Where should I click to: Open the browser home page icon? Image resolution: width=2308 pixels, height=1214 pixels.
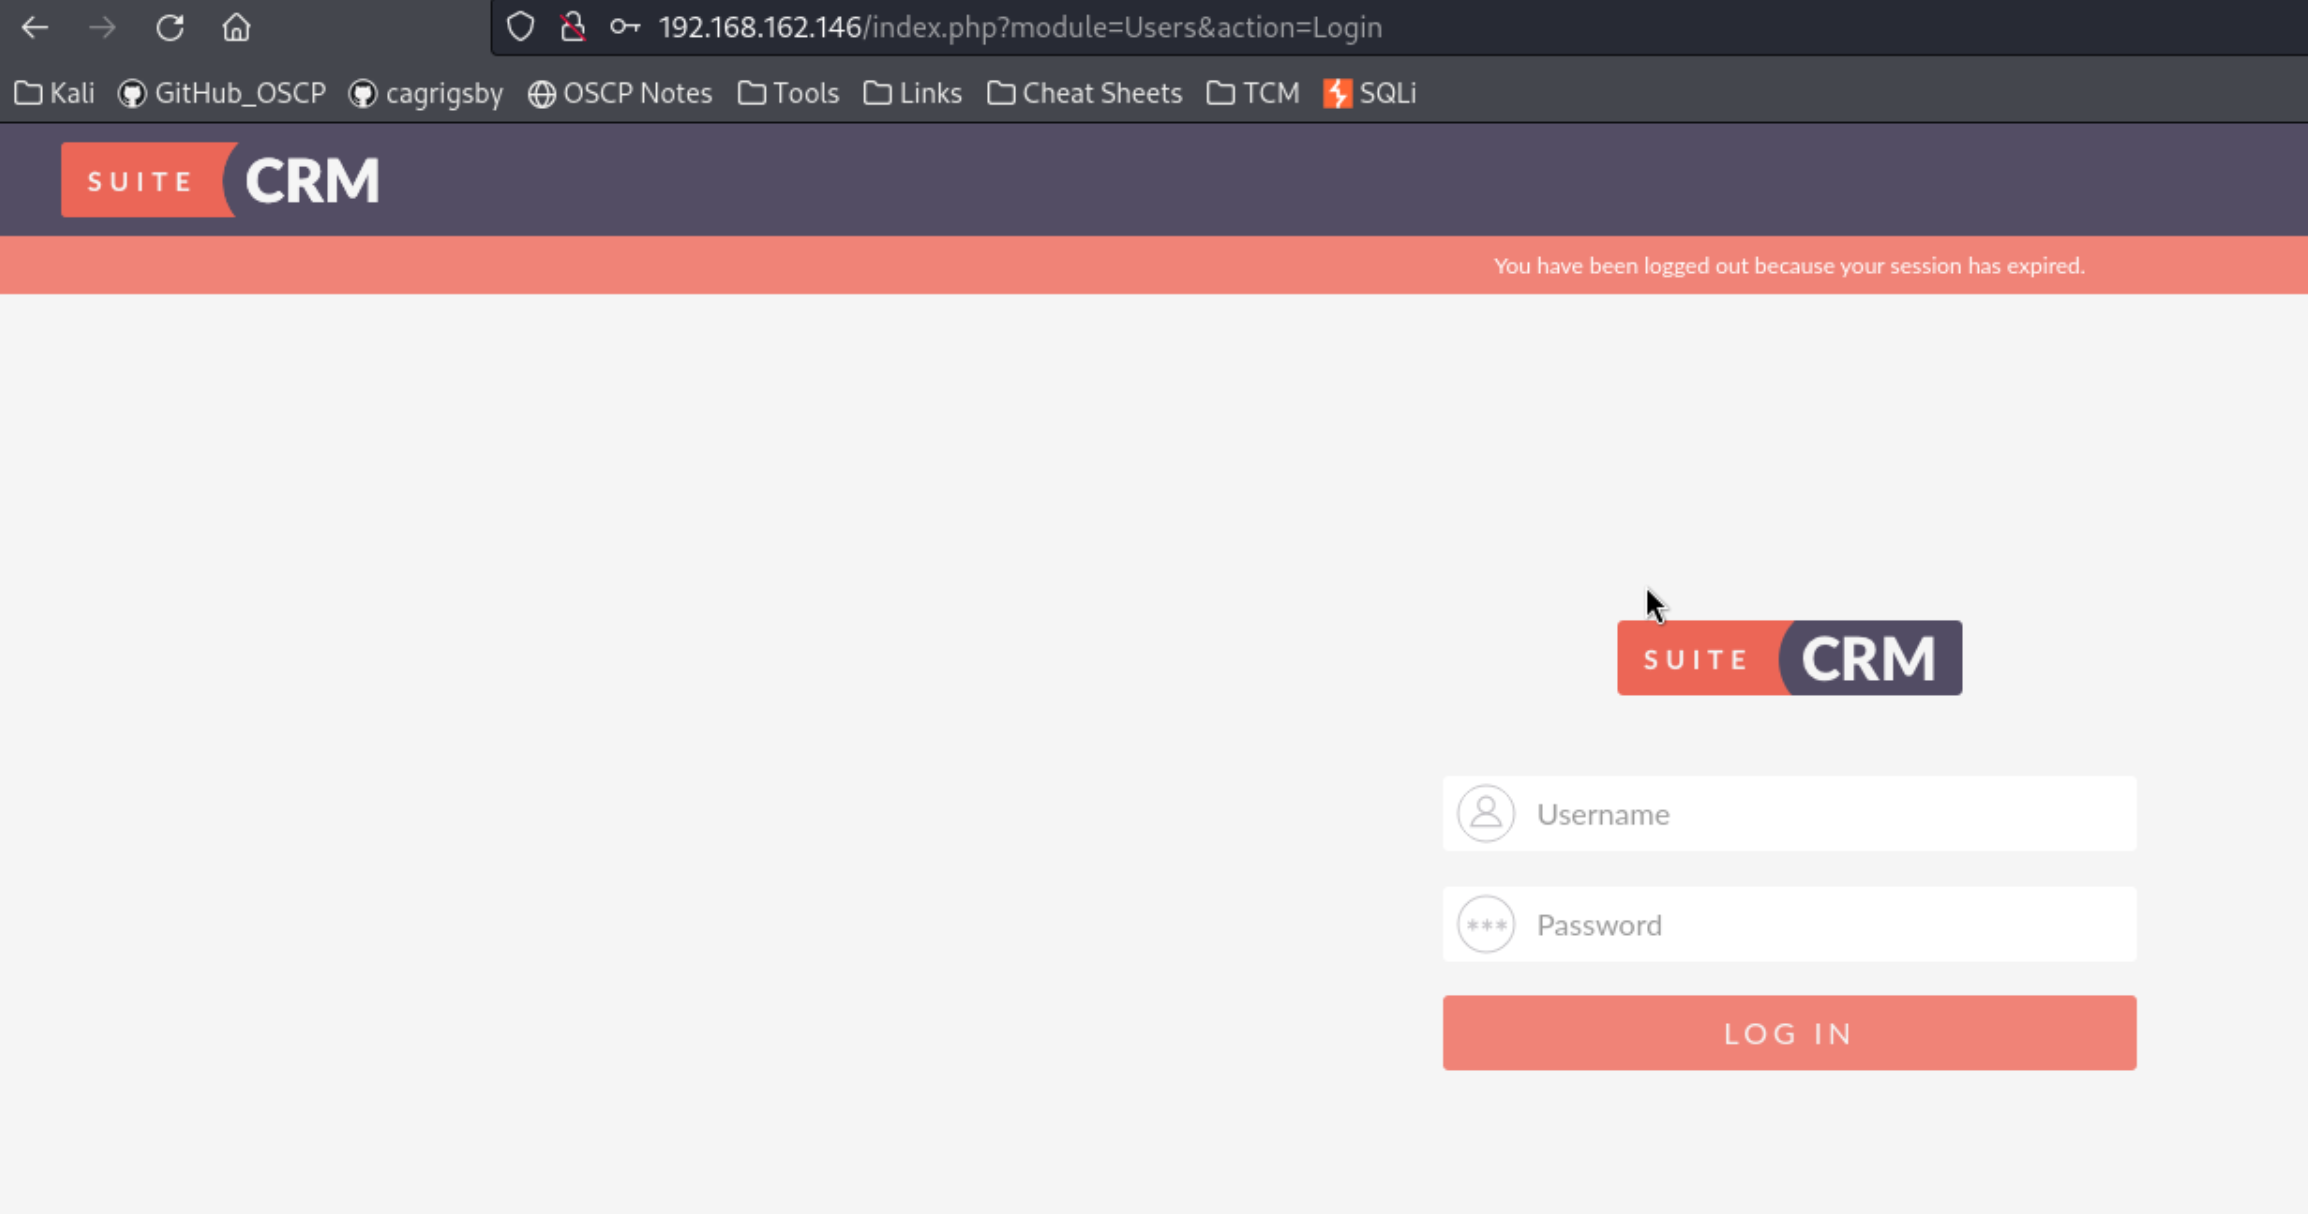point(236,27)
